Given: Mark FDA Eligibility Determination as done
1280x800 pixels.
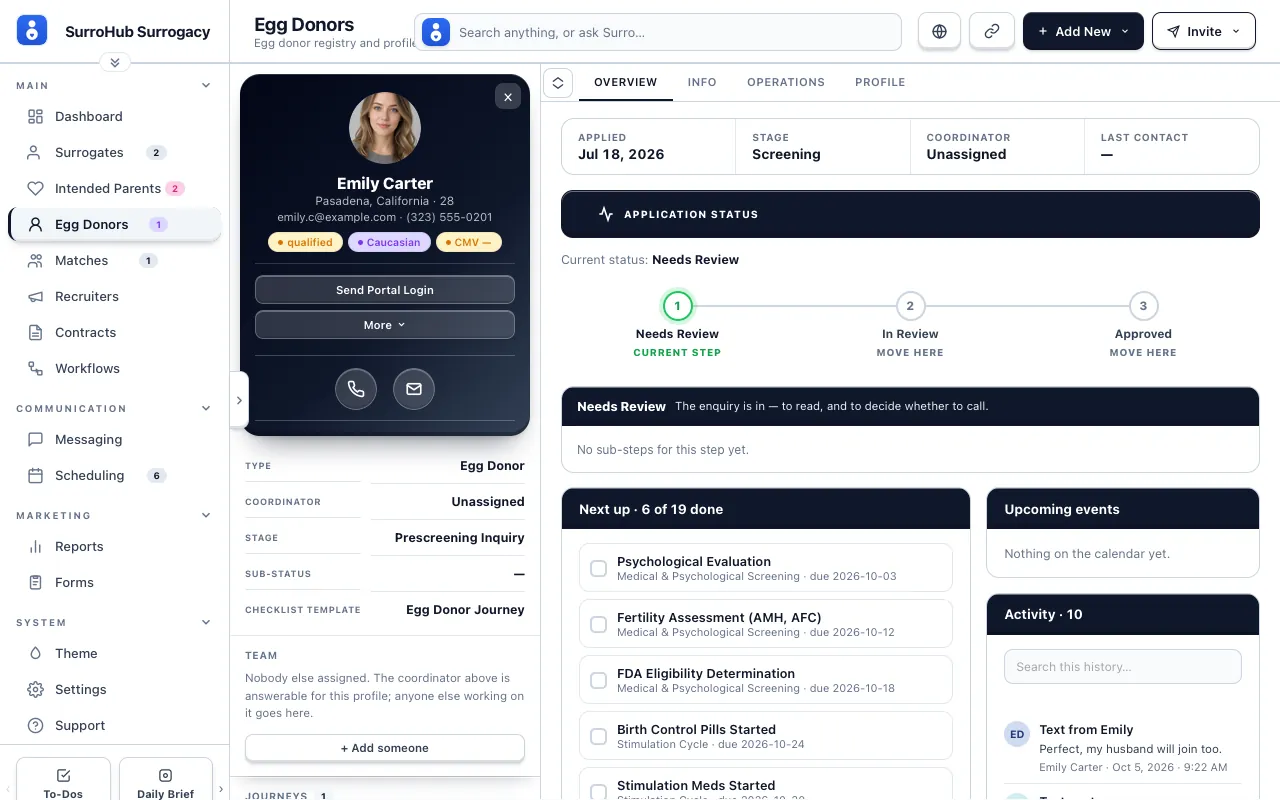Looking at the screenshot, I should [x=598, y=680].
